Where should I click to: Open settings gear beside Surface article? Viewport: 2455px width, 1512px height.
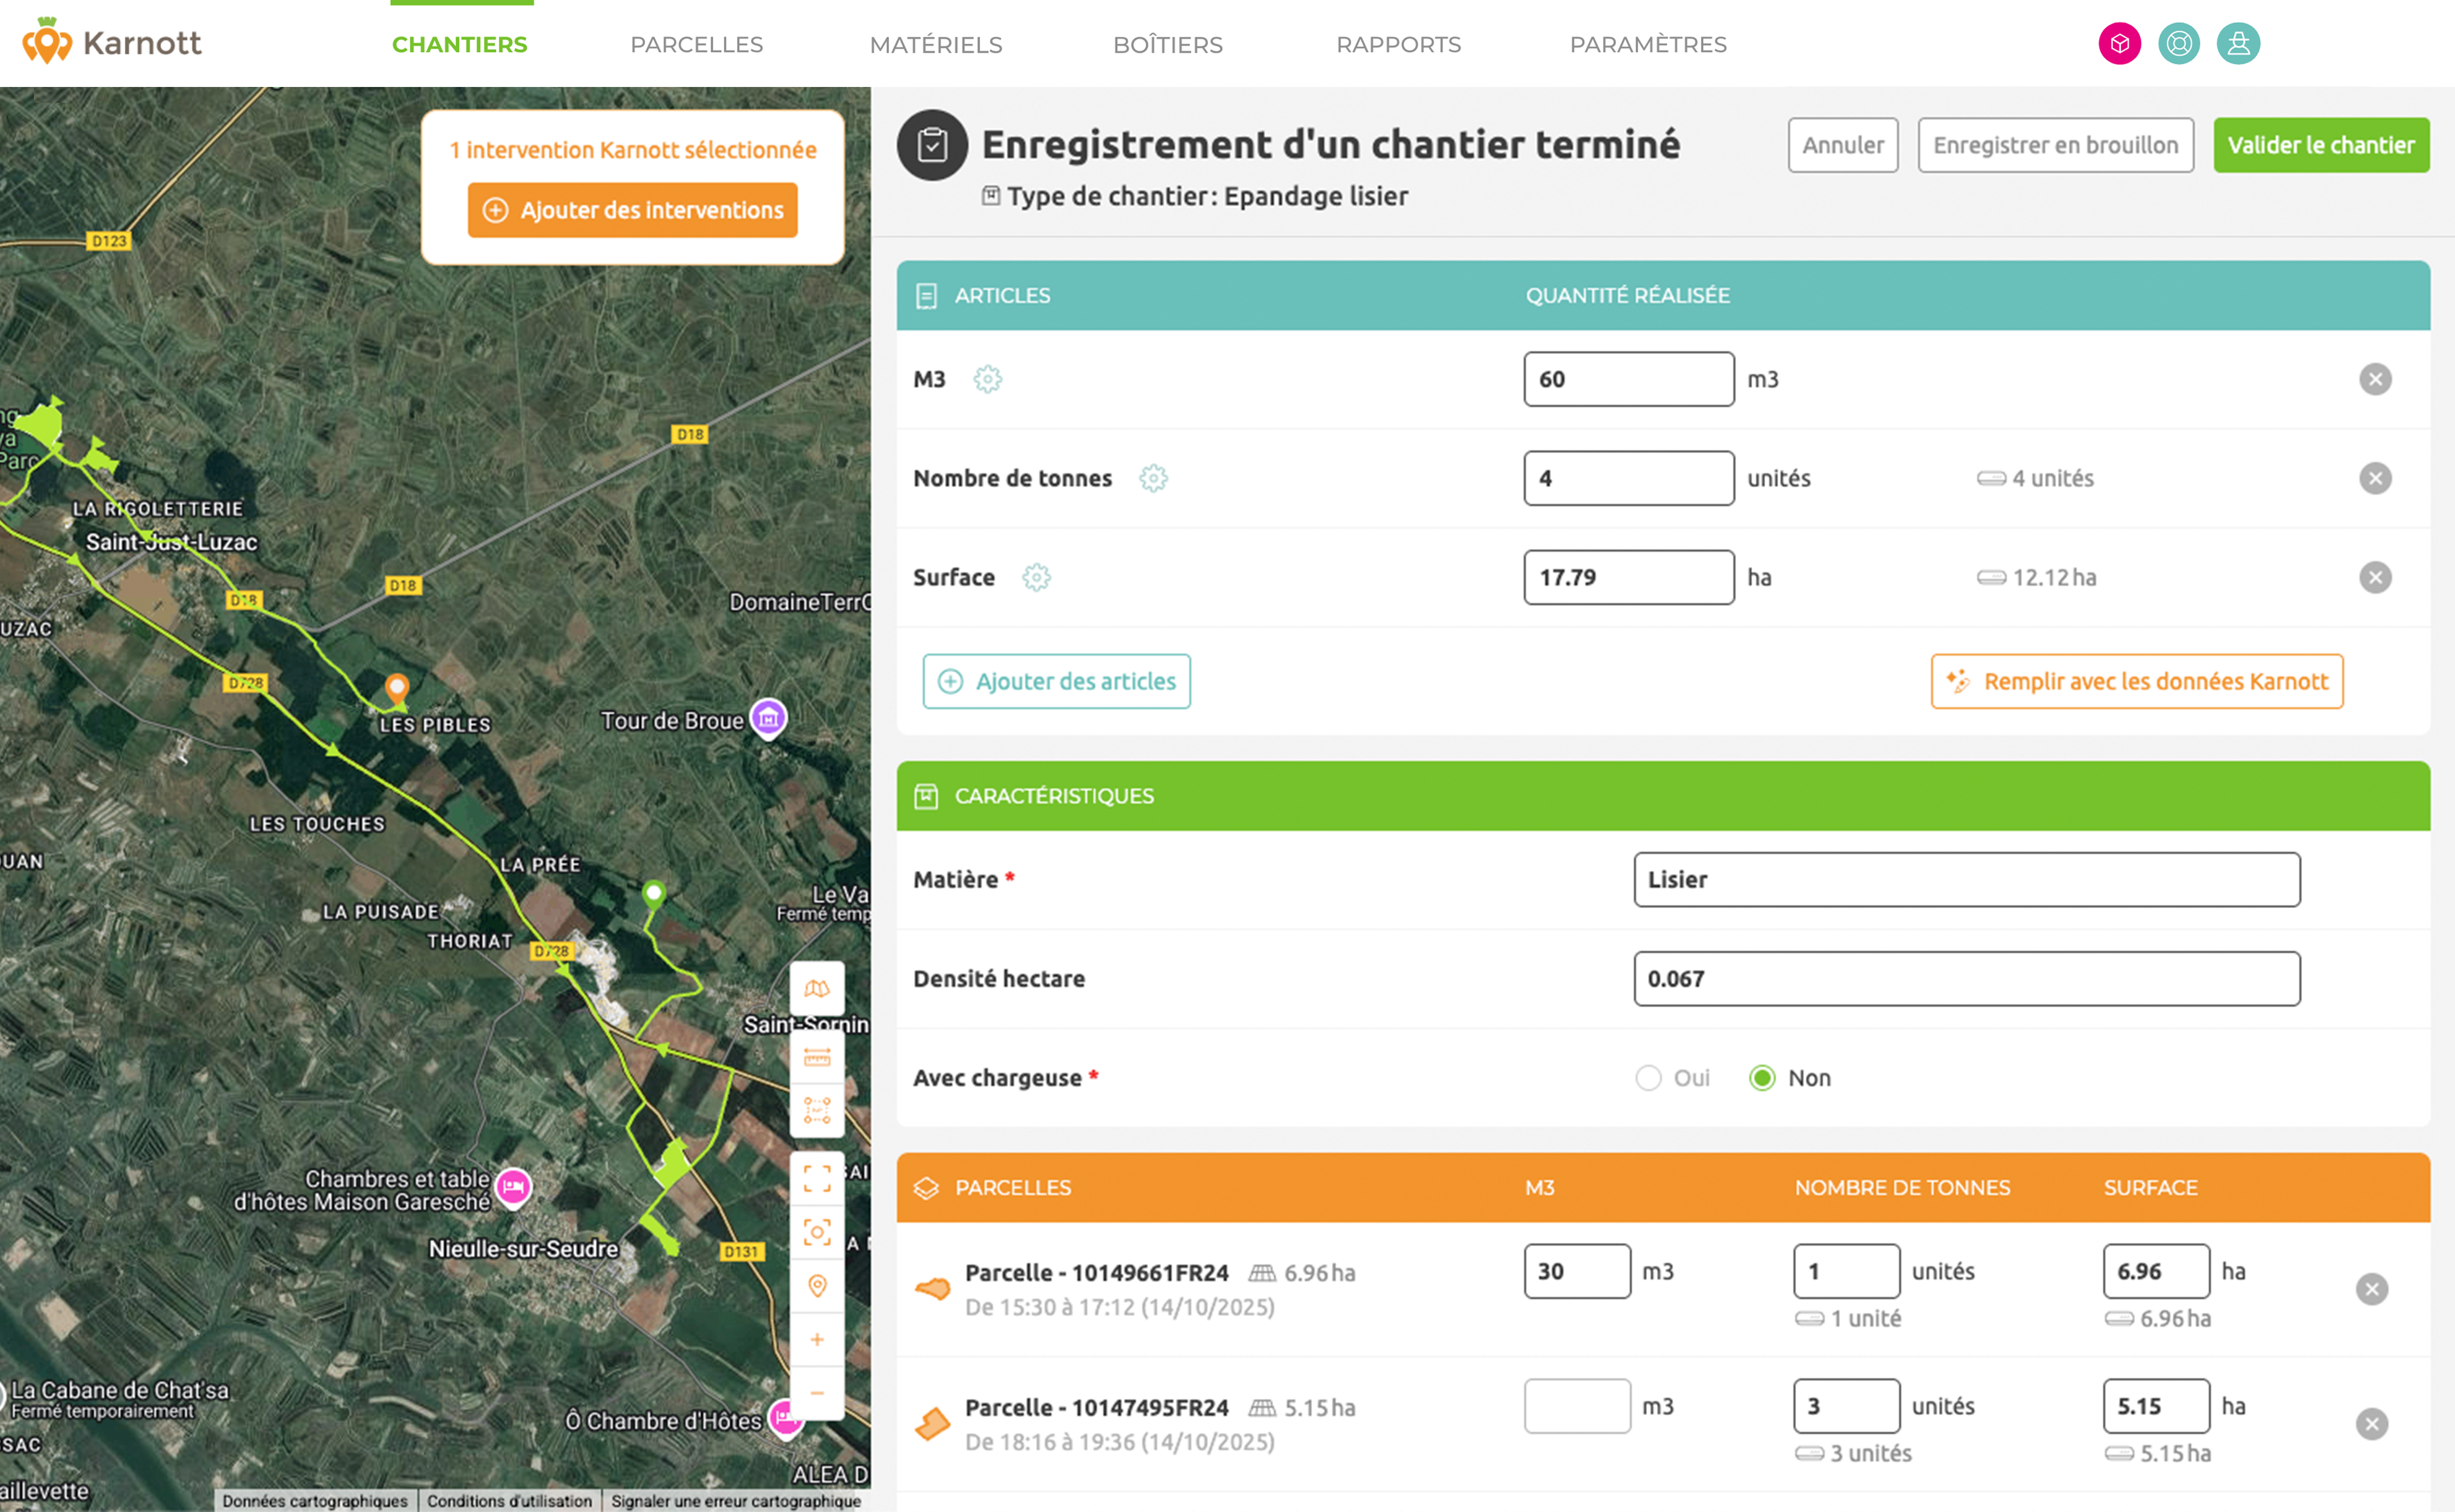[x=1036, y=577]
